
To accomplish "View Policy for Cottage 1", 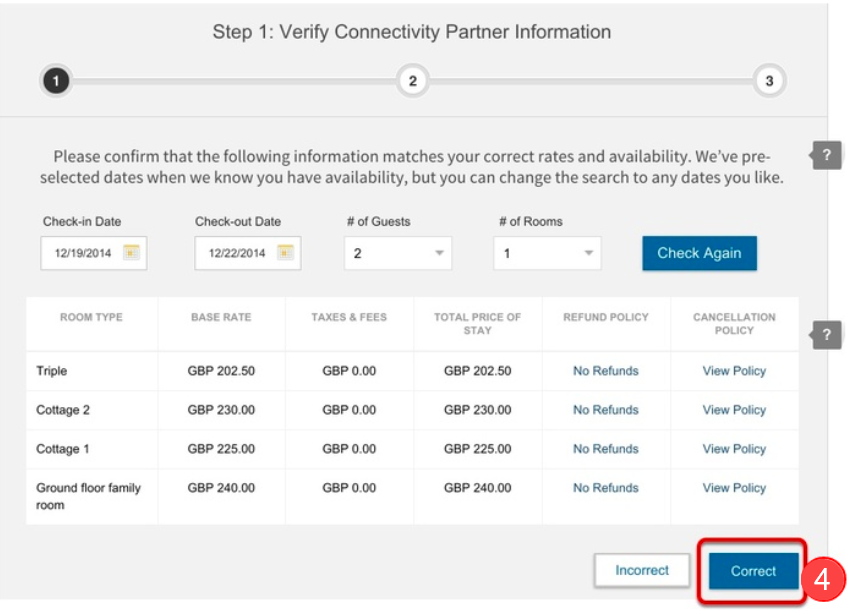I will (x=734, y=449).
